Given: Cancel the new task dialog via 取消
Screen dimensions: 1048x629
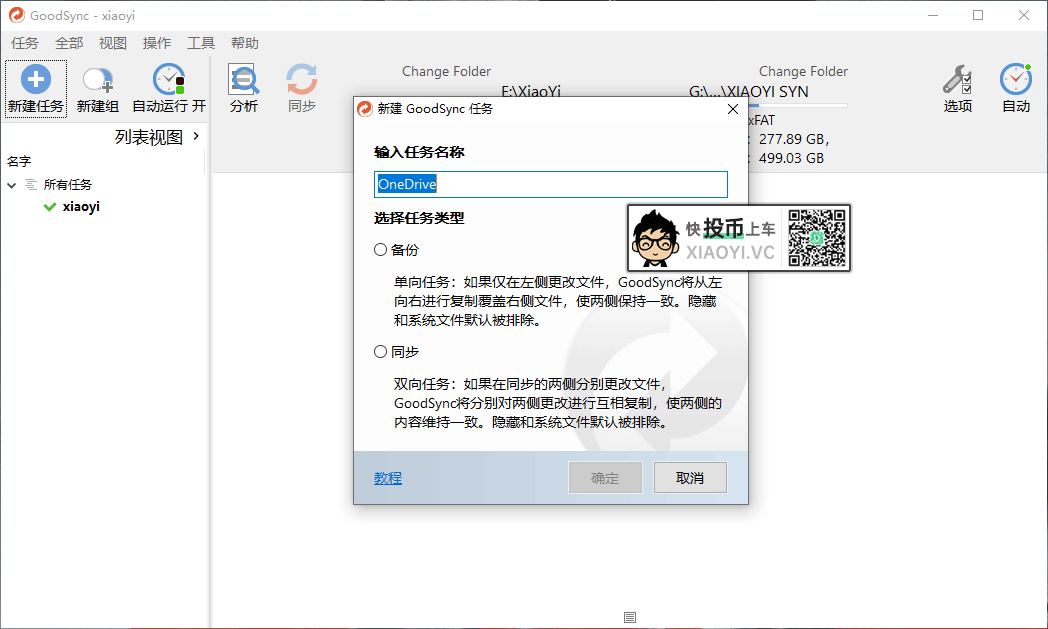Looking at the screenshot, I should (690, 477).
